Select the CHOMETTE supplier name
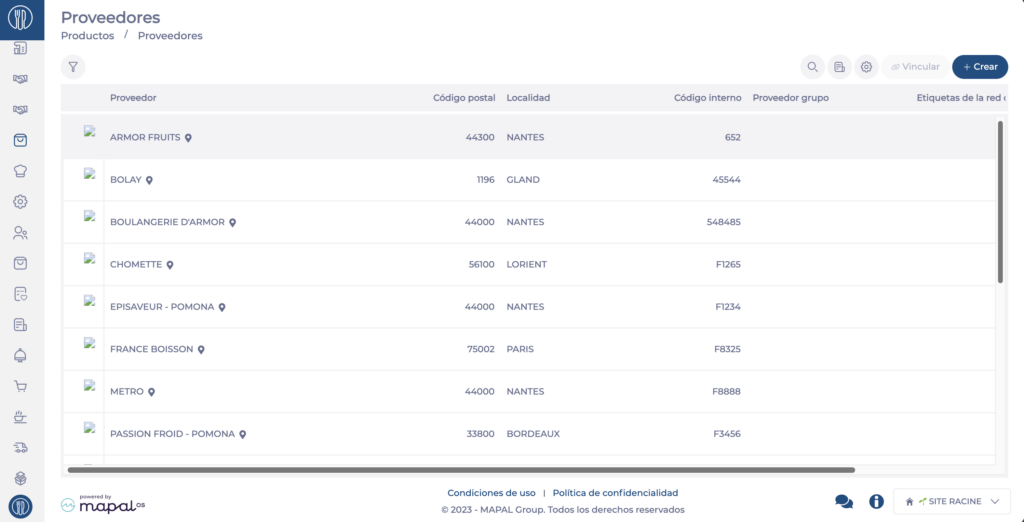Screen dimensions: 1024x522 [136, 265]
